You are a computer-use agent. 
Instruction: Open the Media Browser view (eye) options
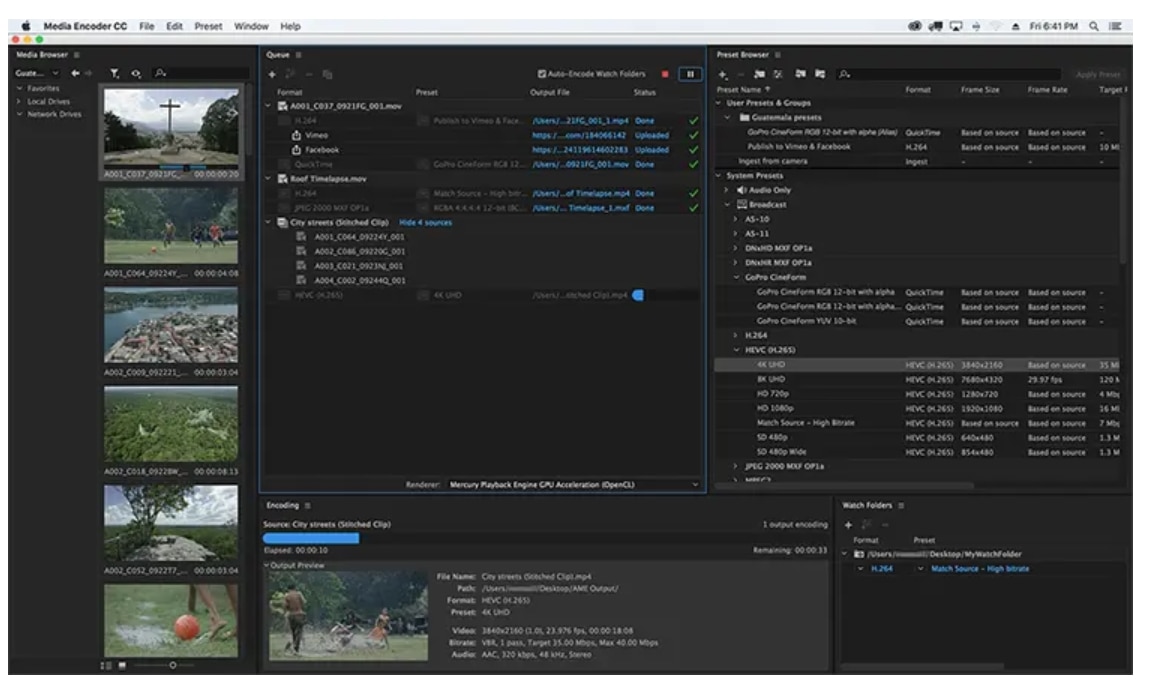[136, 73]
